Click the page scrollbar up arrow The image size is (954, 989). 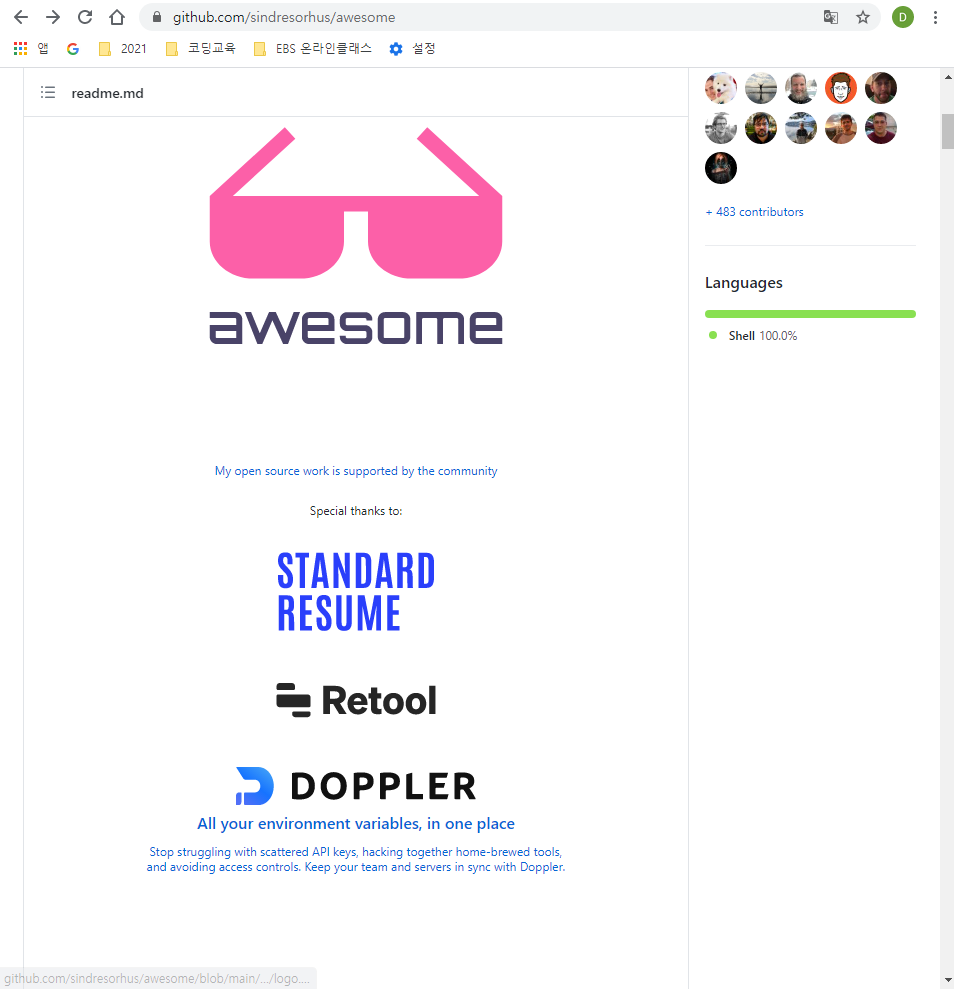click(x=948, y=77)
